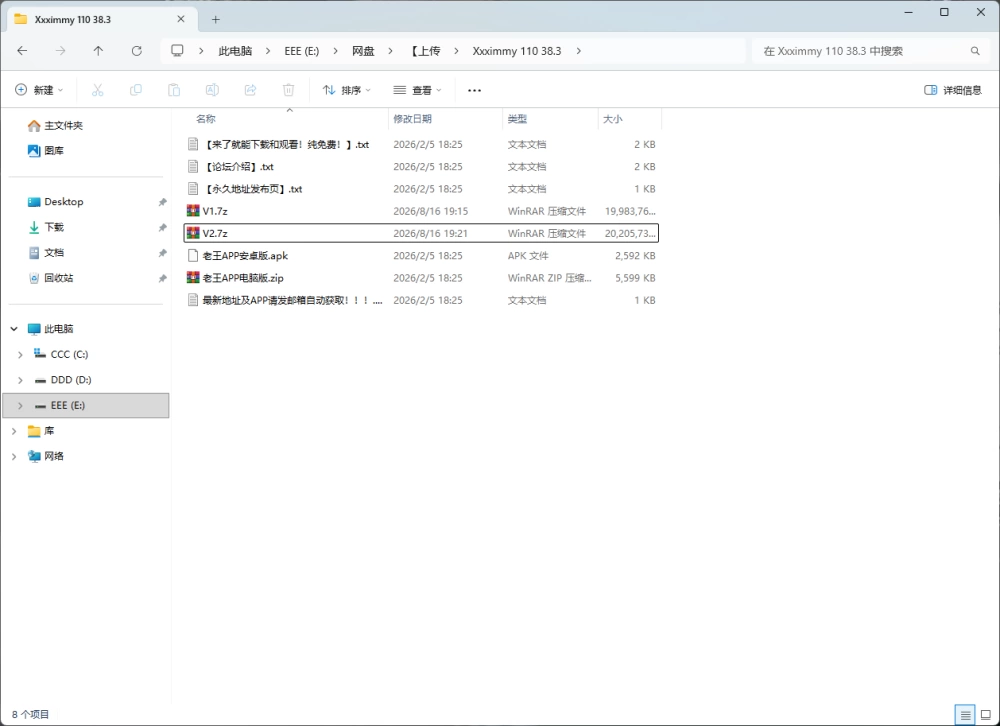The height and width of the screenshot is (726, 1000).
Task: Click the forward navigation arrow
Action: coord(61,51)
